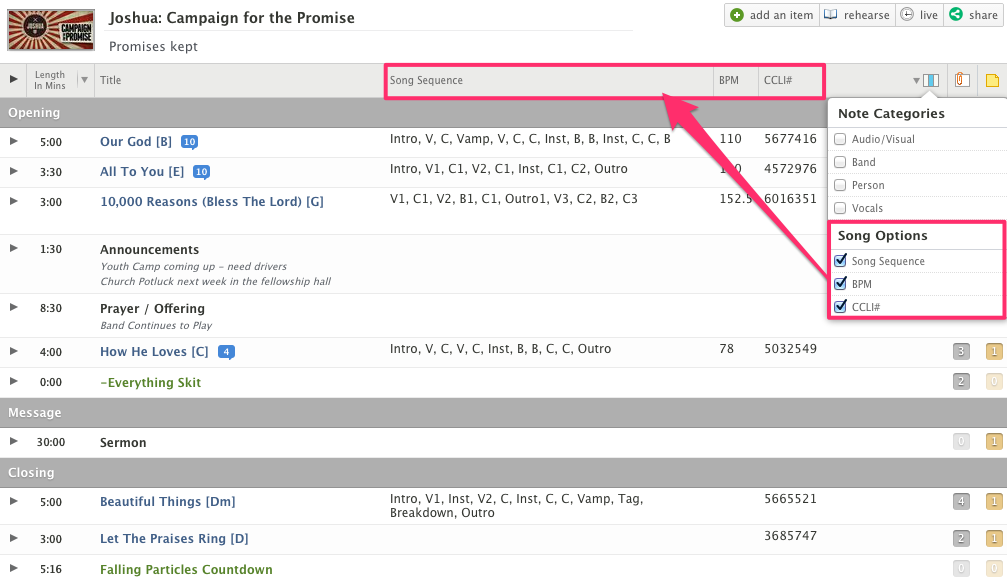The width and height of the screenshot is (1007, 583).
Task: Click the Song Sequence column header
Action: (x=427, y=80)
